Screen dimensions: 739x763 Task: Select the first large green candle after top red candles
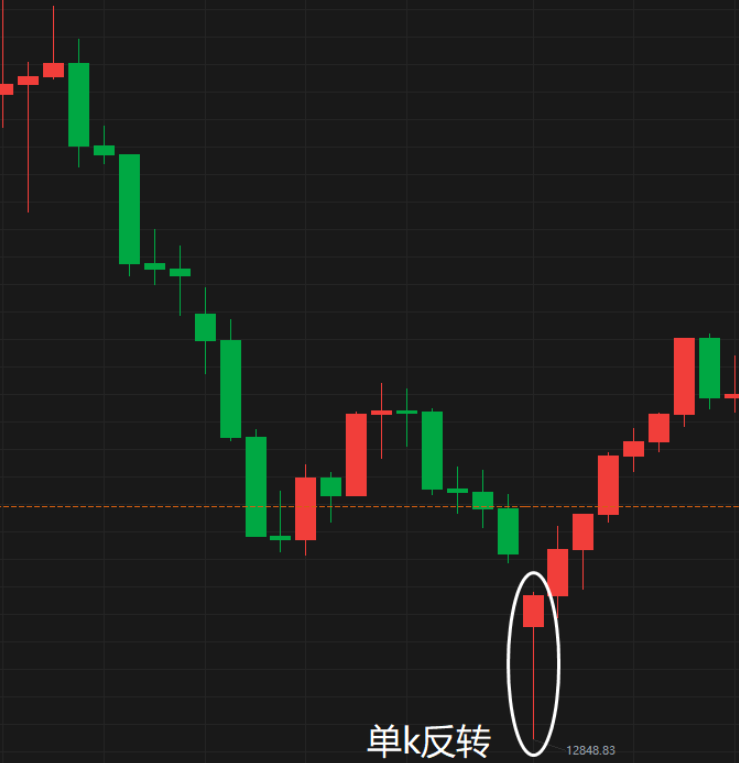coord(78,104)
